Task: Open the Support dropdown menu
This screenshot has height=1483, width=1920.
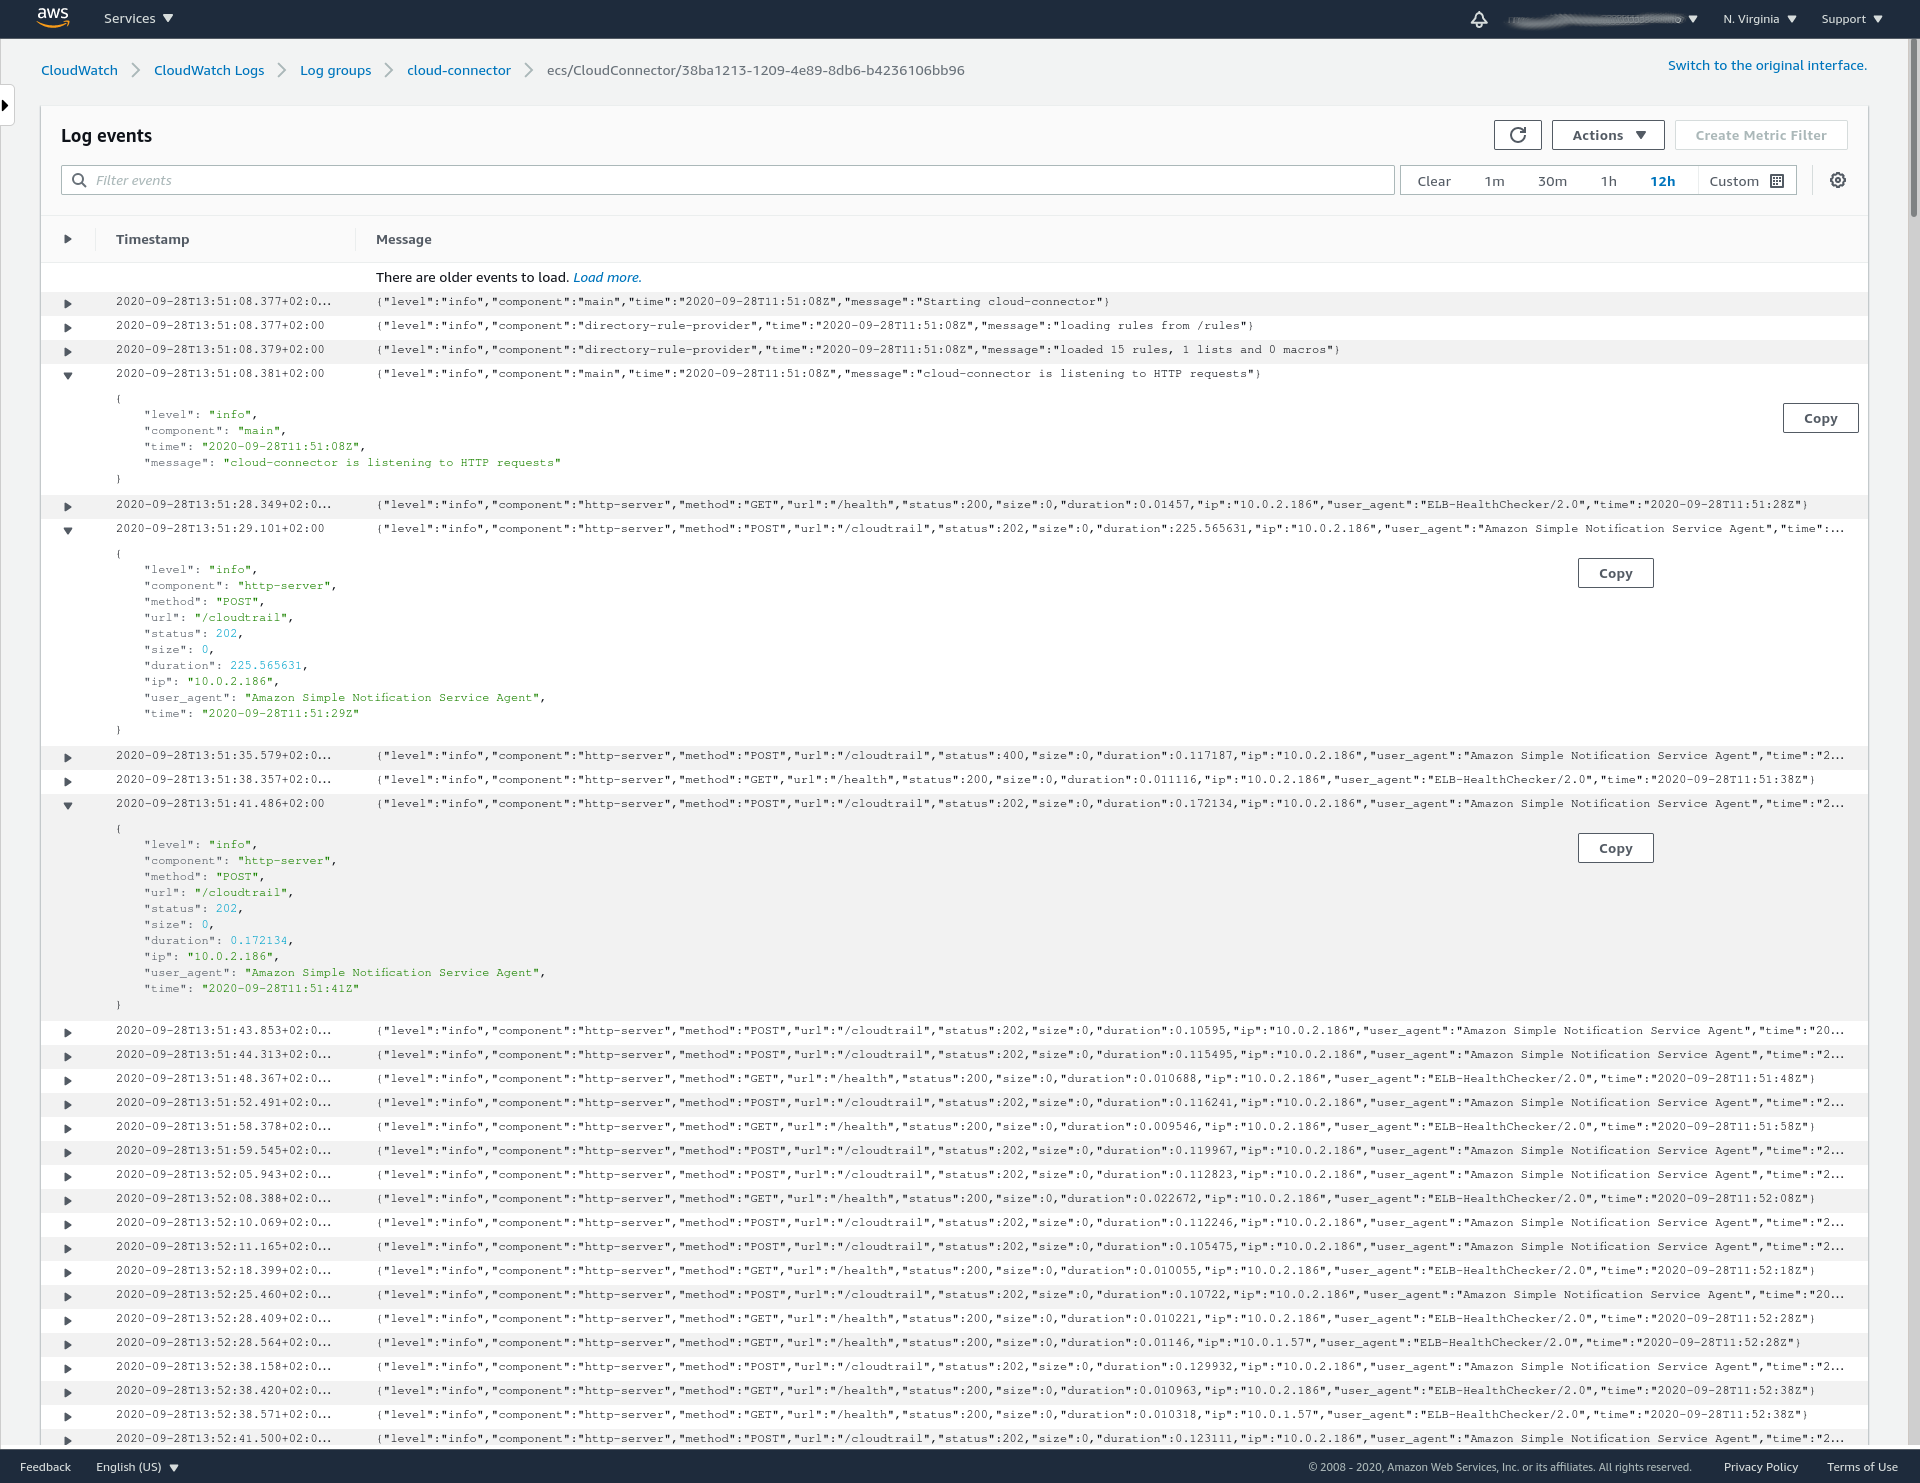Action: pos(1852,19)
